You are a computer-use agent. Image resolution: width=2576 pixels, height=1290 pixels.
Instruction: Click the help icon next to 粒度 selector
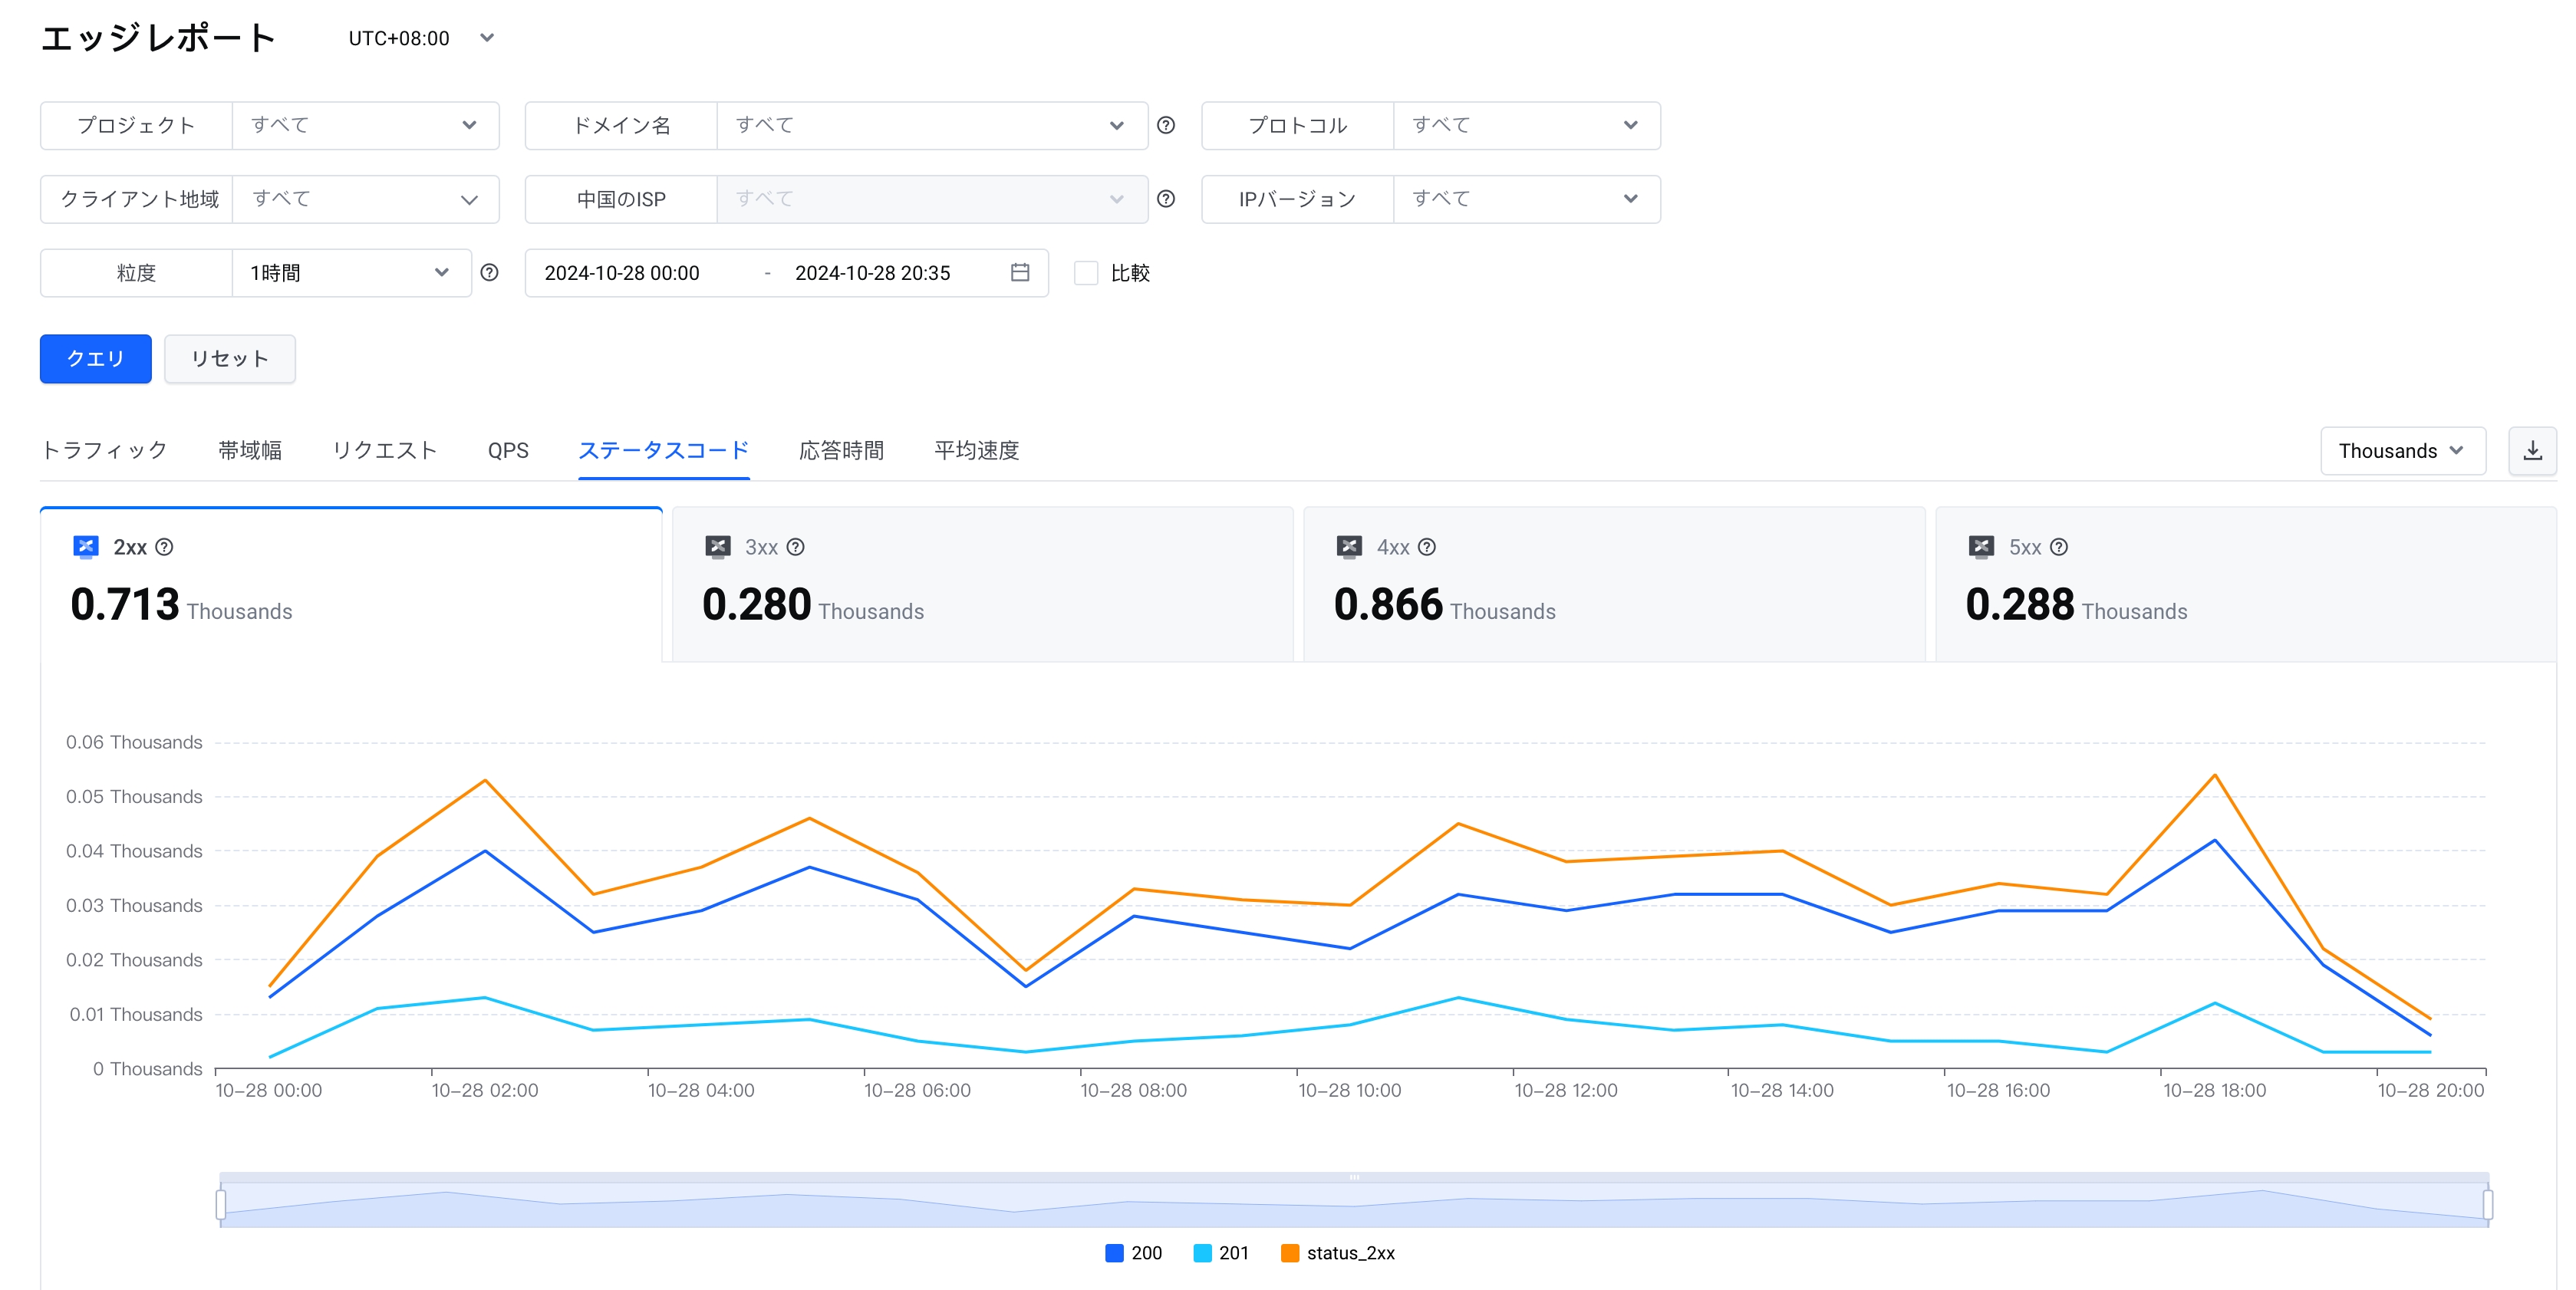(x=489, y=272)
